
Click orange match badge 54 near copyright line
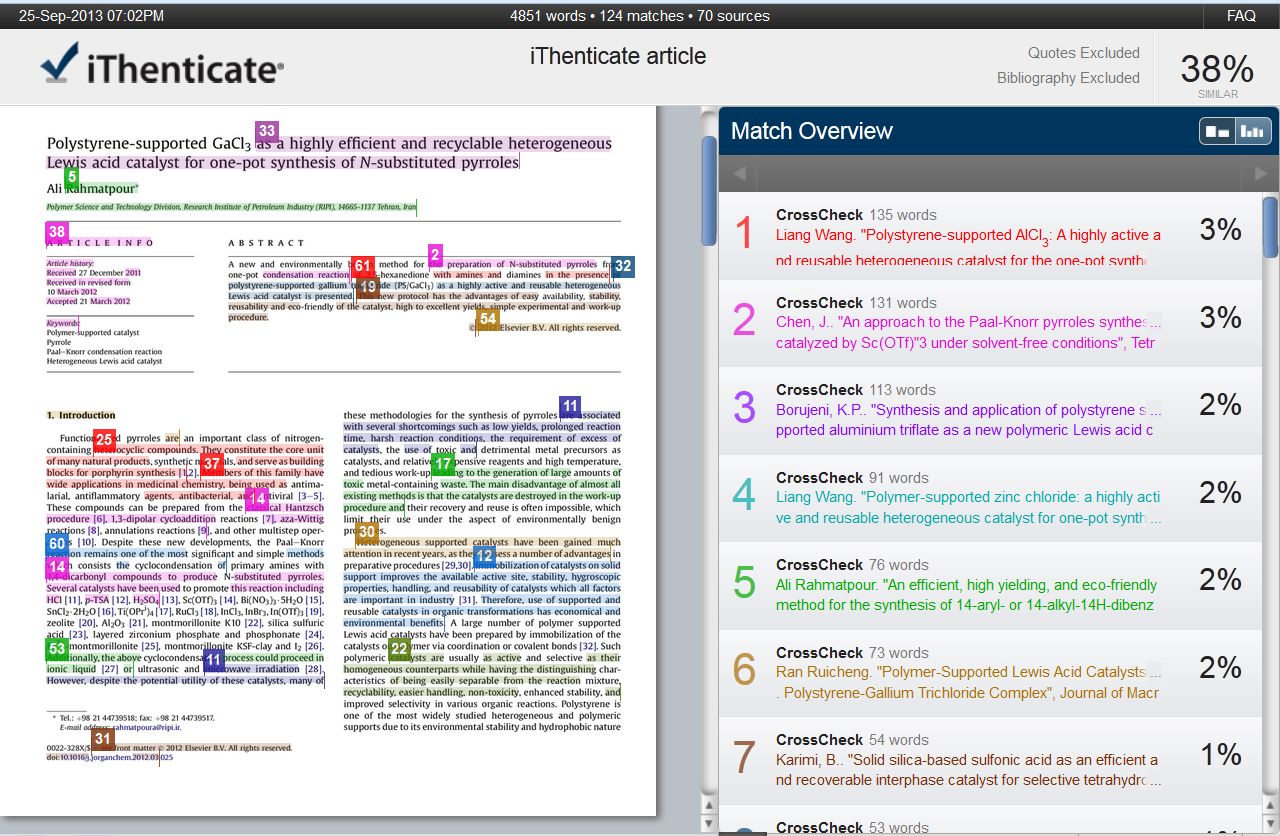click(x=487, y=319)
